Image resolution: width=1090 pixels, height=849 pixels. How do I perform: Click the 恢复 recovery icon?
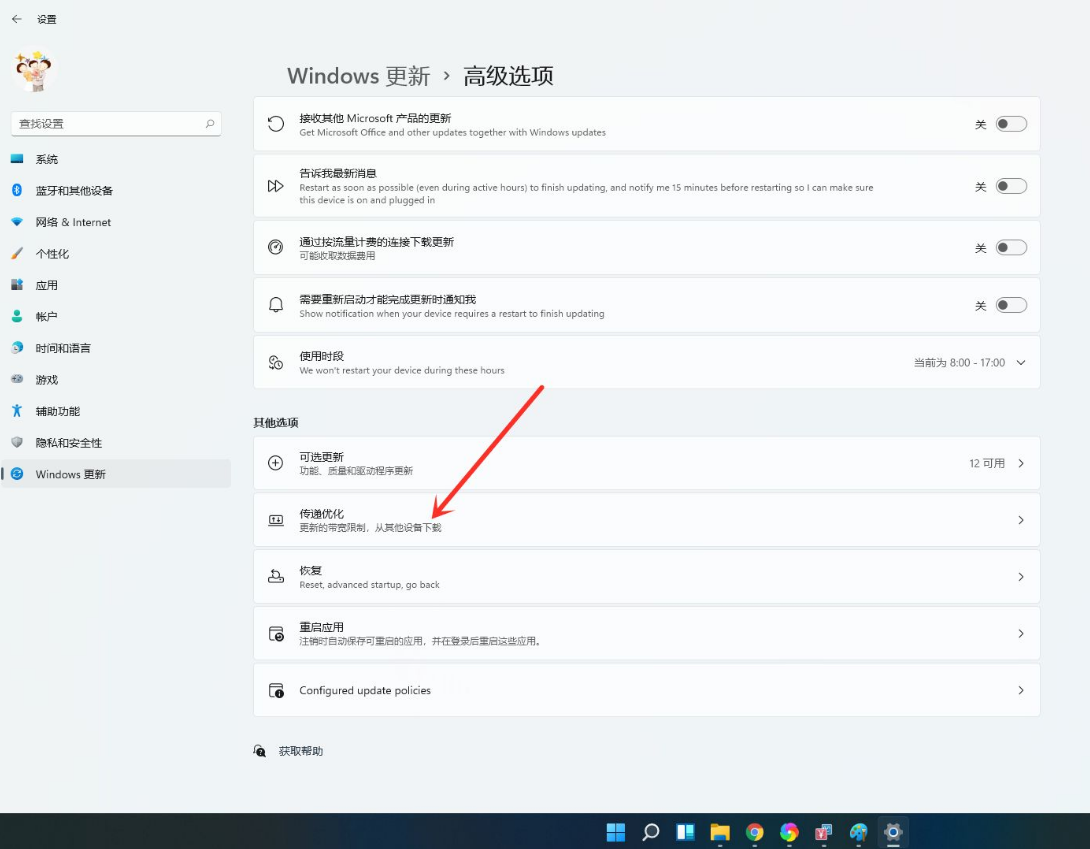276,577
